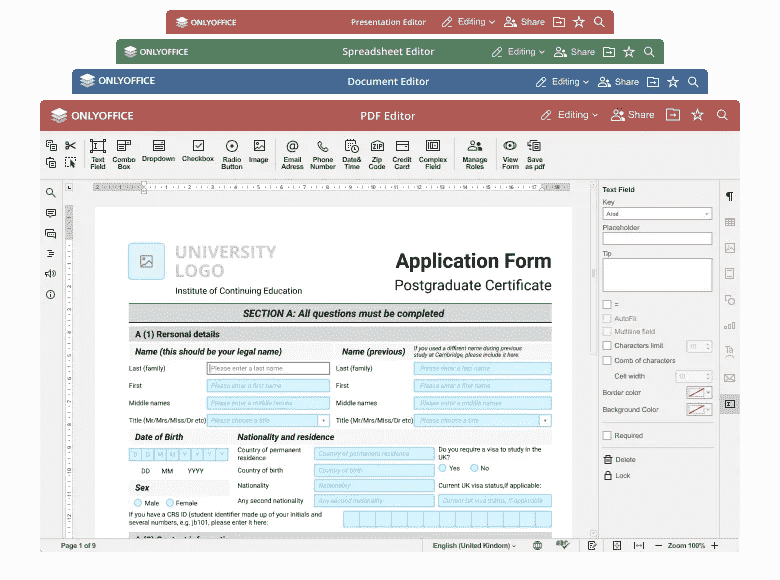
Task: Mark the field as Required
Action: click(x=607, y=435)
